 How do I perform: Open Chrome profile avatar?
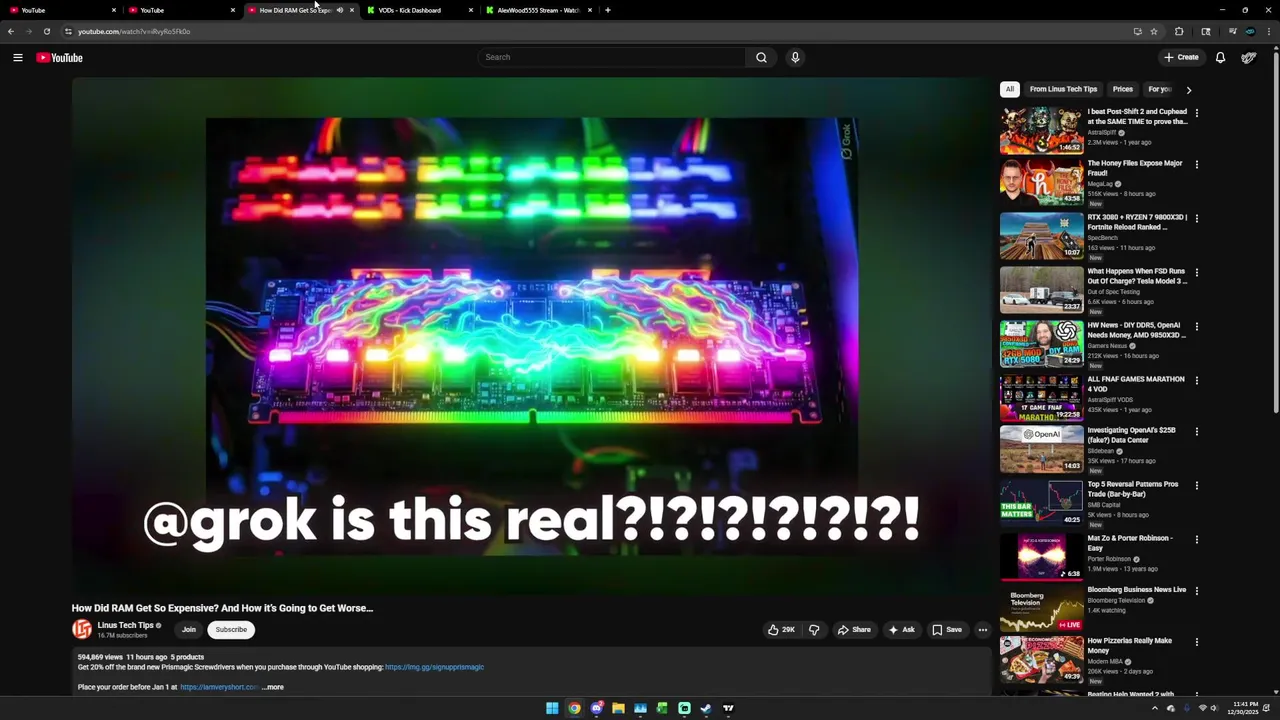coord(1250,31)
